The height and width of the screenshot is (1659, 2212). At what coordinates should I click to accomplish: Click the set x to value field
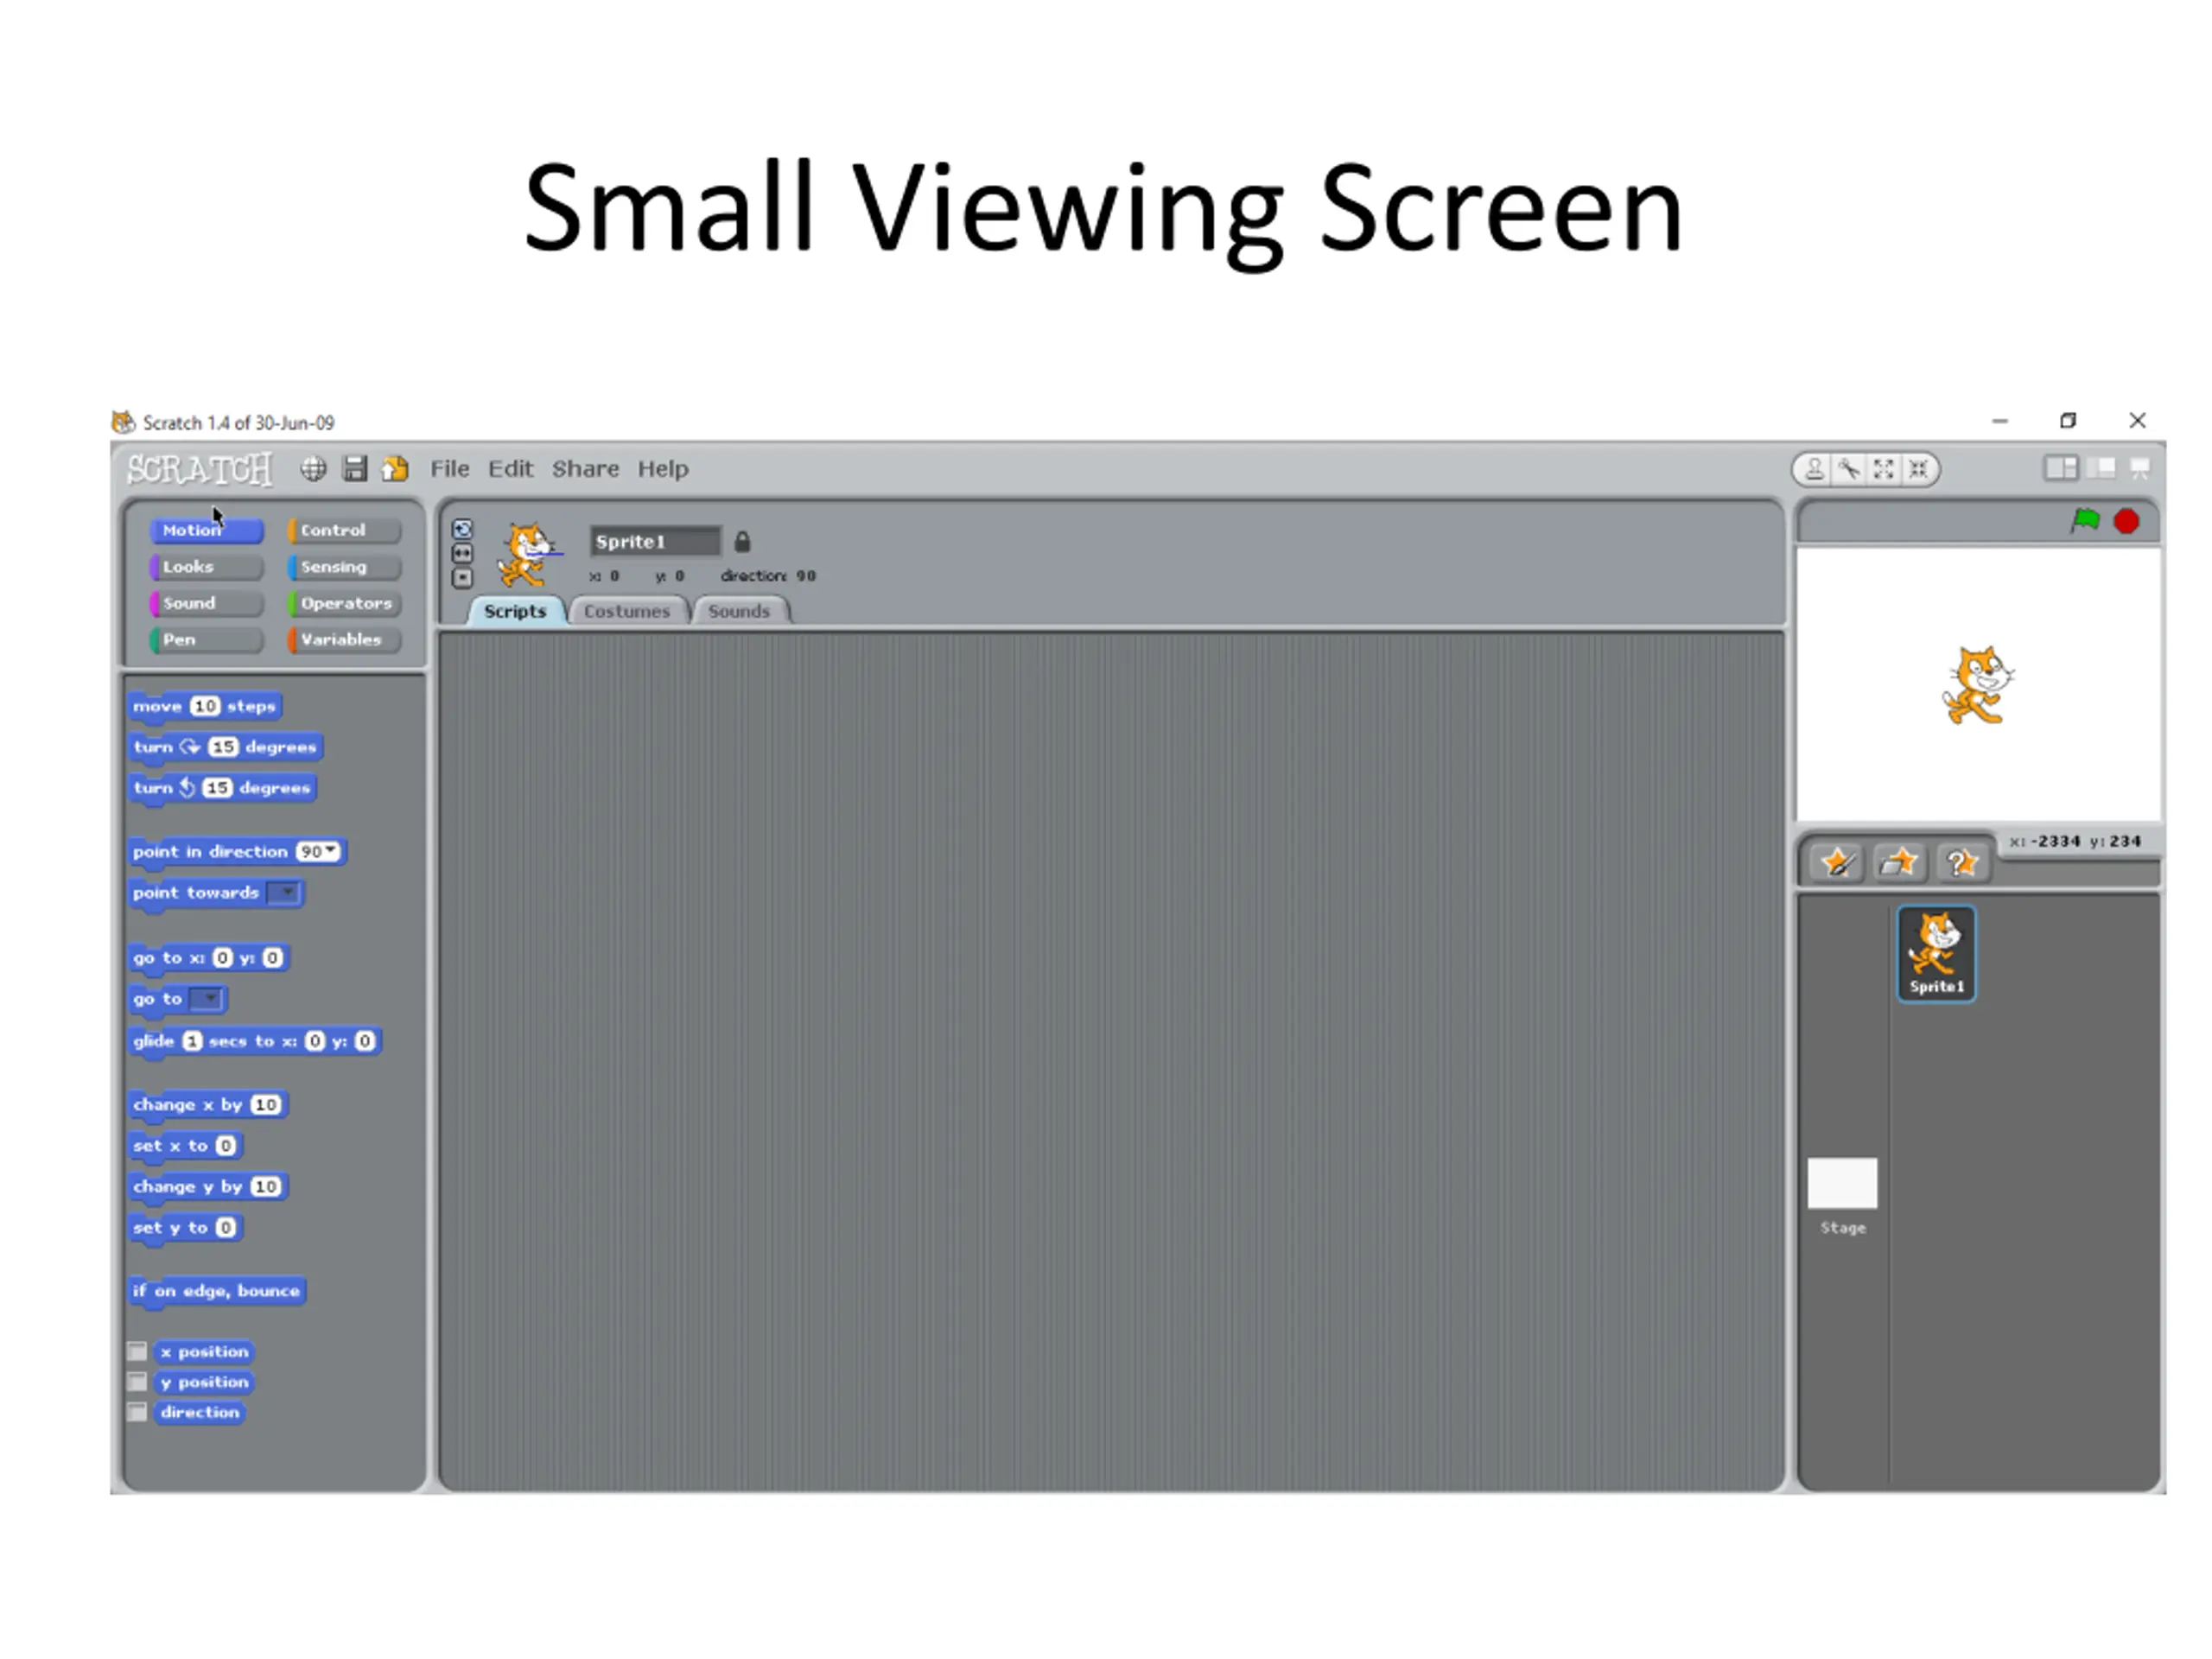[226, 1146]
